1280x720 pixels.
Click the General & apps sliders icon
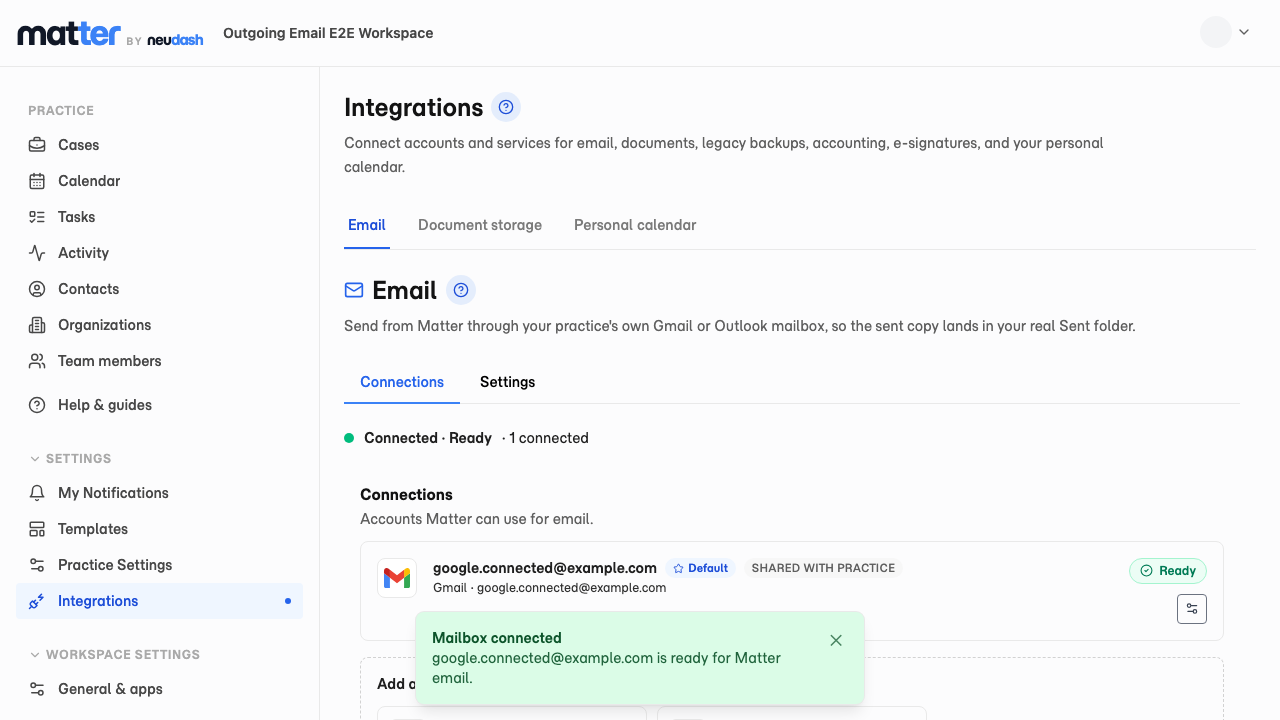point(37,689)
